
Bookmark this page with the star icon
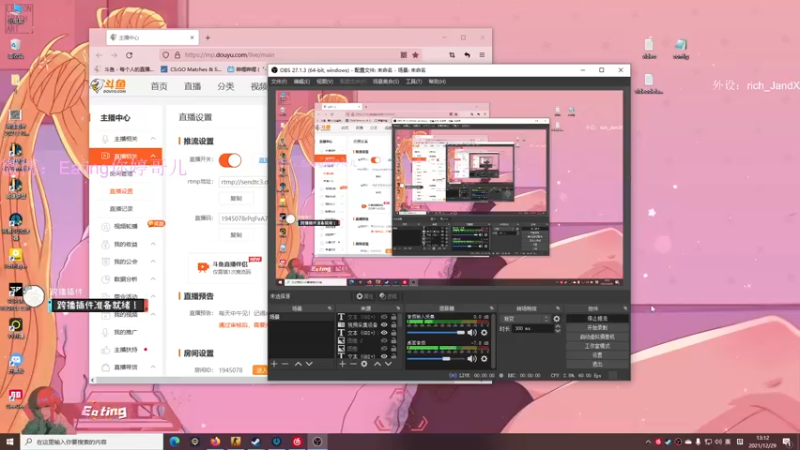coord(415,55)
